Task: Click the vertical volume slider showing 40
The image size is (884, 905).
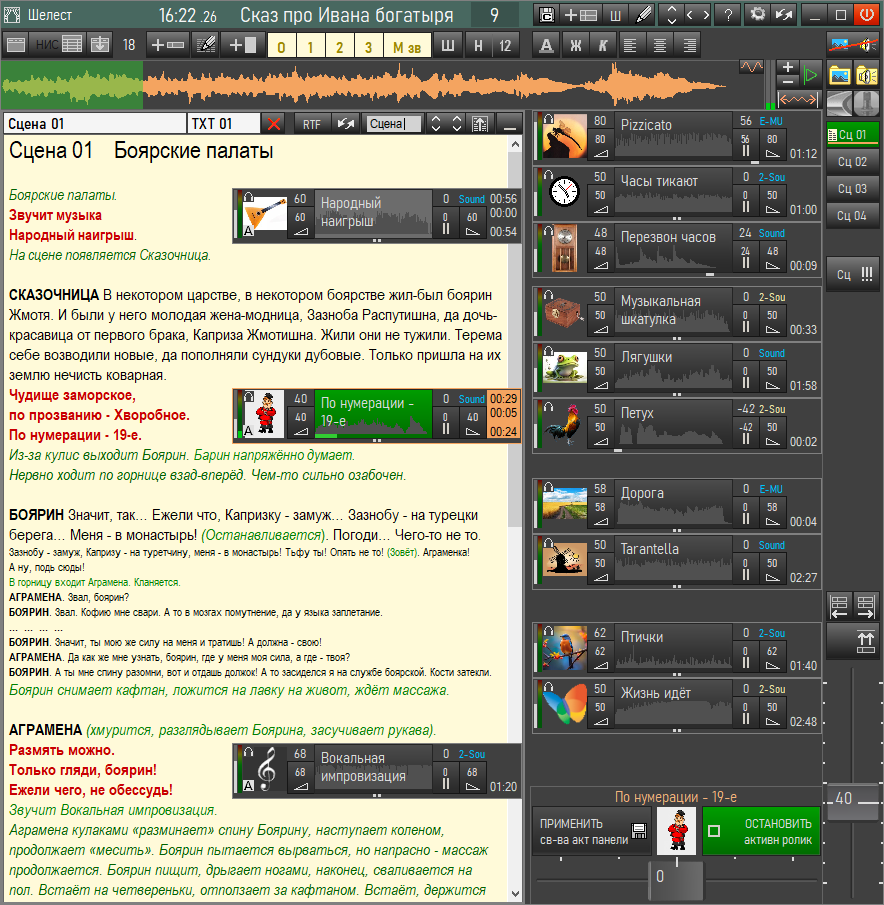Action: click(x=853, y=801)
